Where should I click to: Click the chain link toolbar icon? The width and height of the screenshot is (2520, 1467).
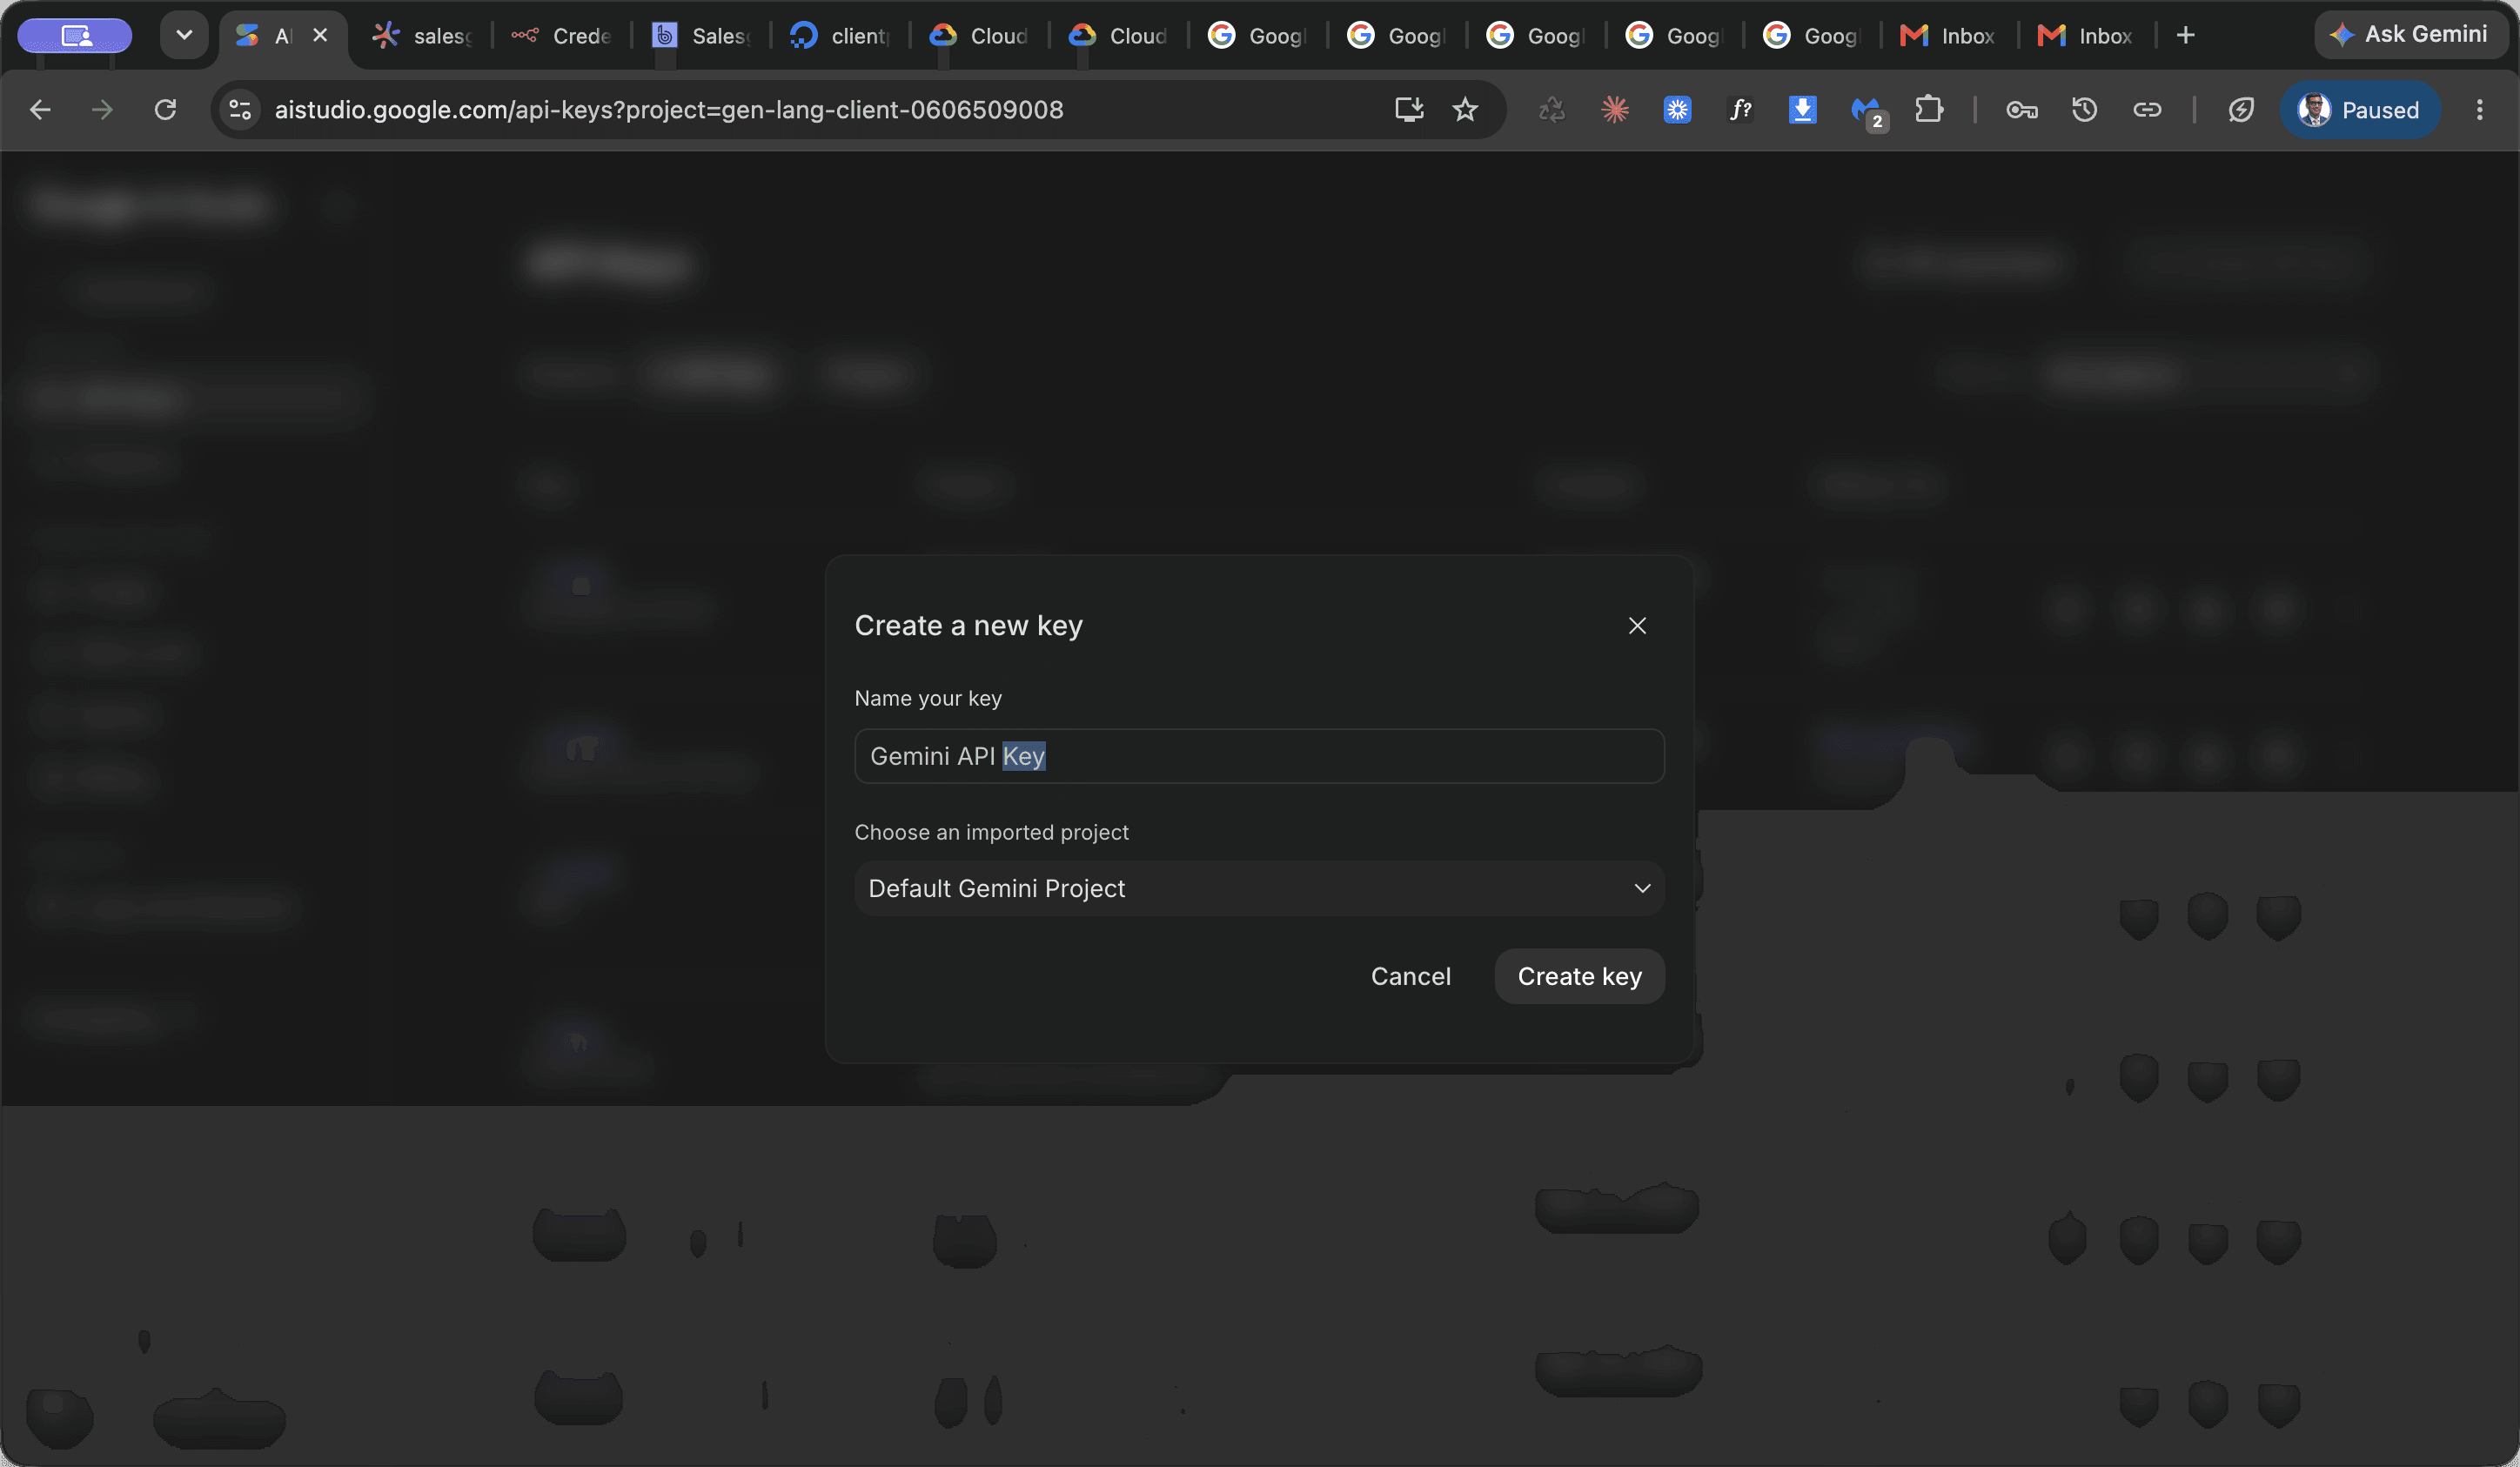[x=2147, y=110]
